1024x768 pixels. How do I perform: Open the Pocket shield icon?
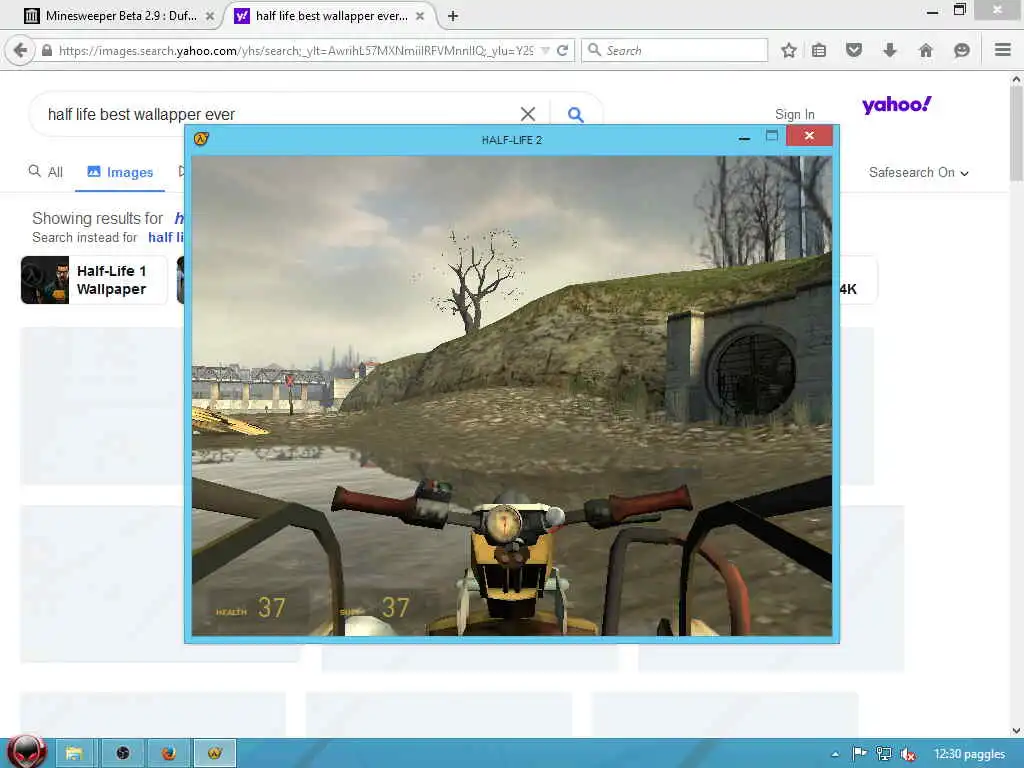point(854,50)
